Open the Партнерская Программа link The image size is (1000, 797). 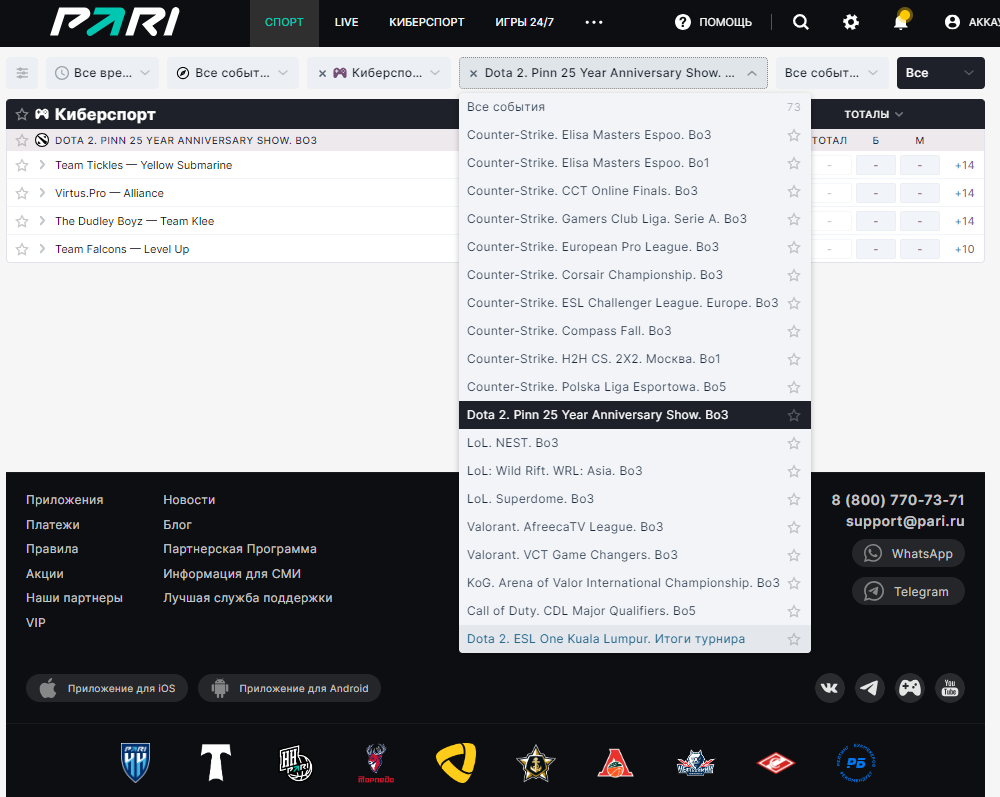click(x=240, y=549)
